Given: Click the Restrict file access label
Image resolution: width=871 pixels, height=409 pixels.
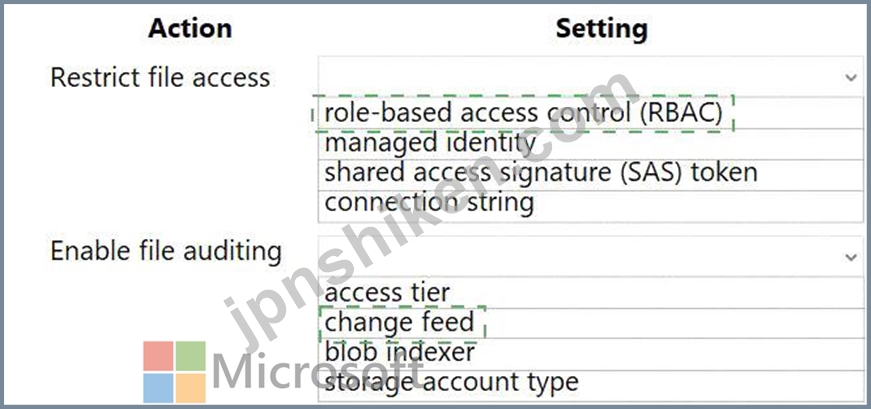Looking at the screenshot, I should [x=161, y=77].
